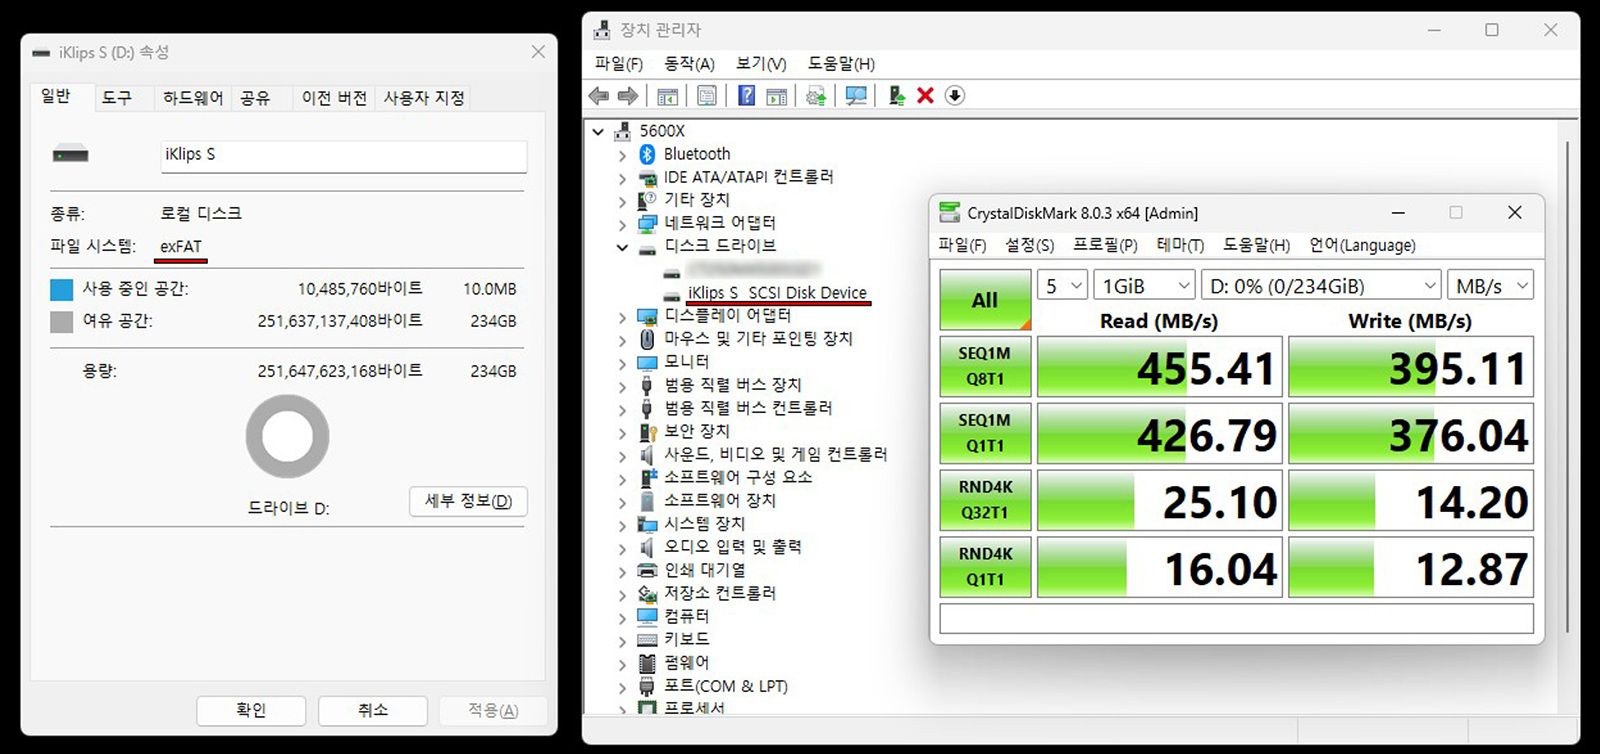The image size is (1600, 754).
Task: Expand the 네트워크 어댑터 category
Action: 622,224
